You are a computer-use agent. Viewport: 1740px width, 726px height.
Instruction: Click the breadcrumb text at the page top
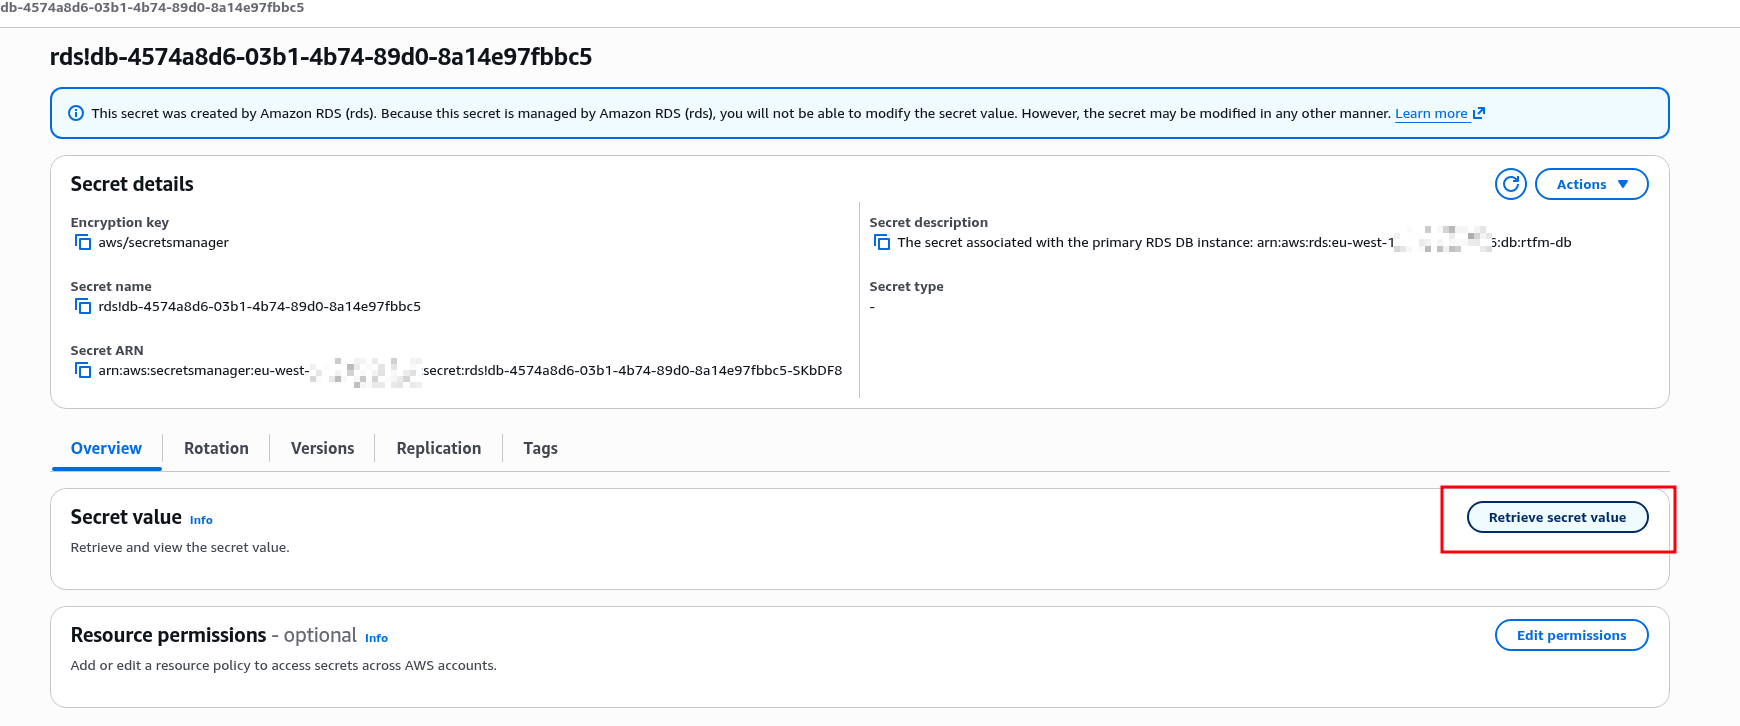[152, 8]
